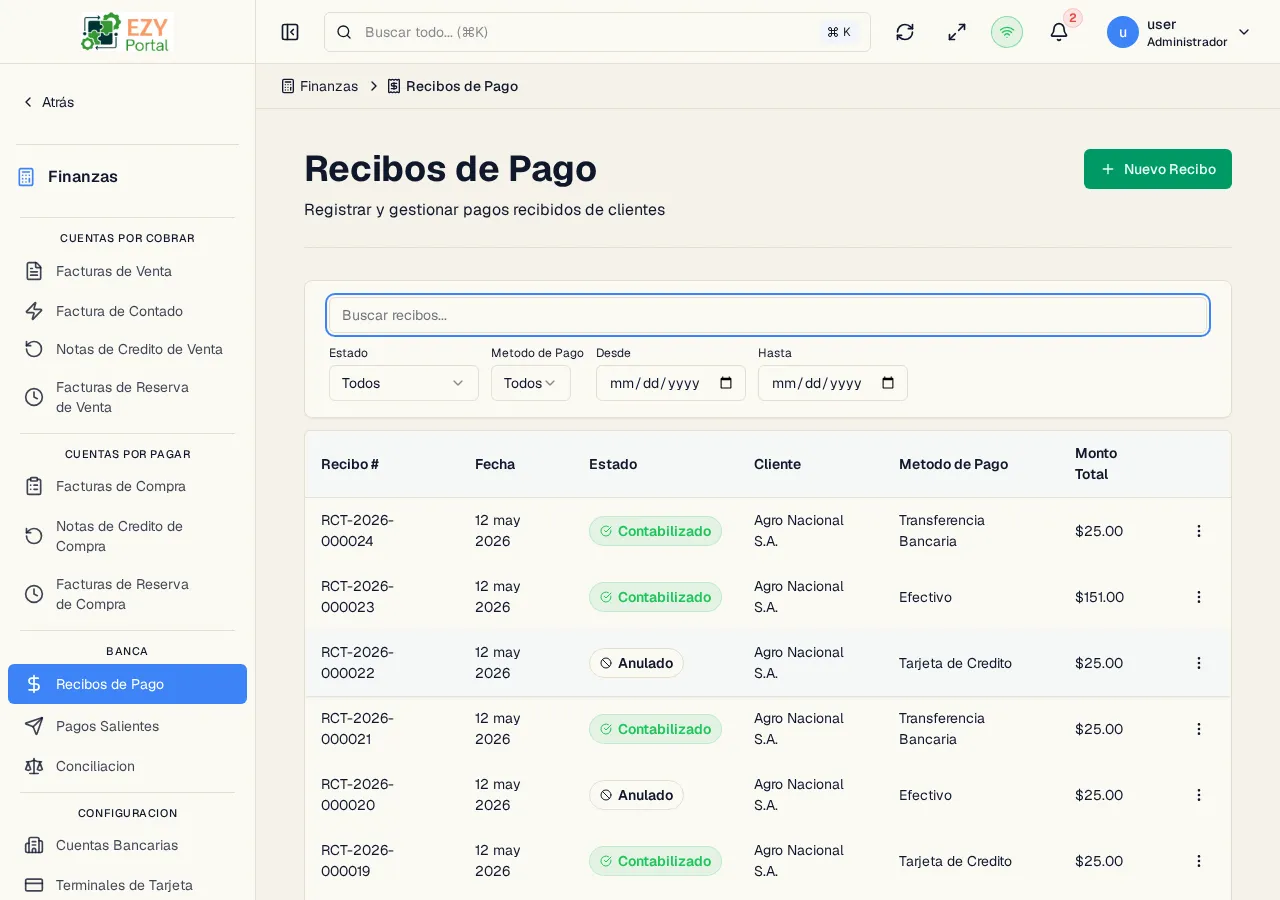Open actions menu for RCT-2026-000024
This screenshot has width=1280, height=900.
pos(1199,531)
